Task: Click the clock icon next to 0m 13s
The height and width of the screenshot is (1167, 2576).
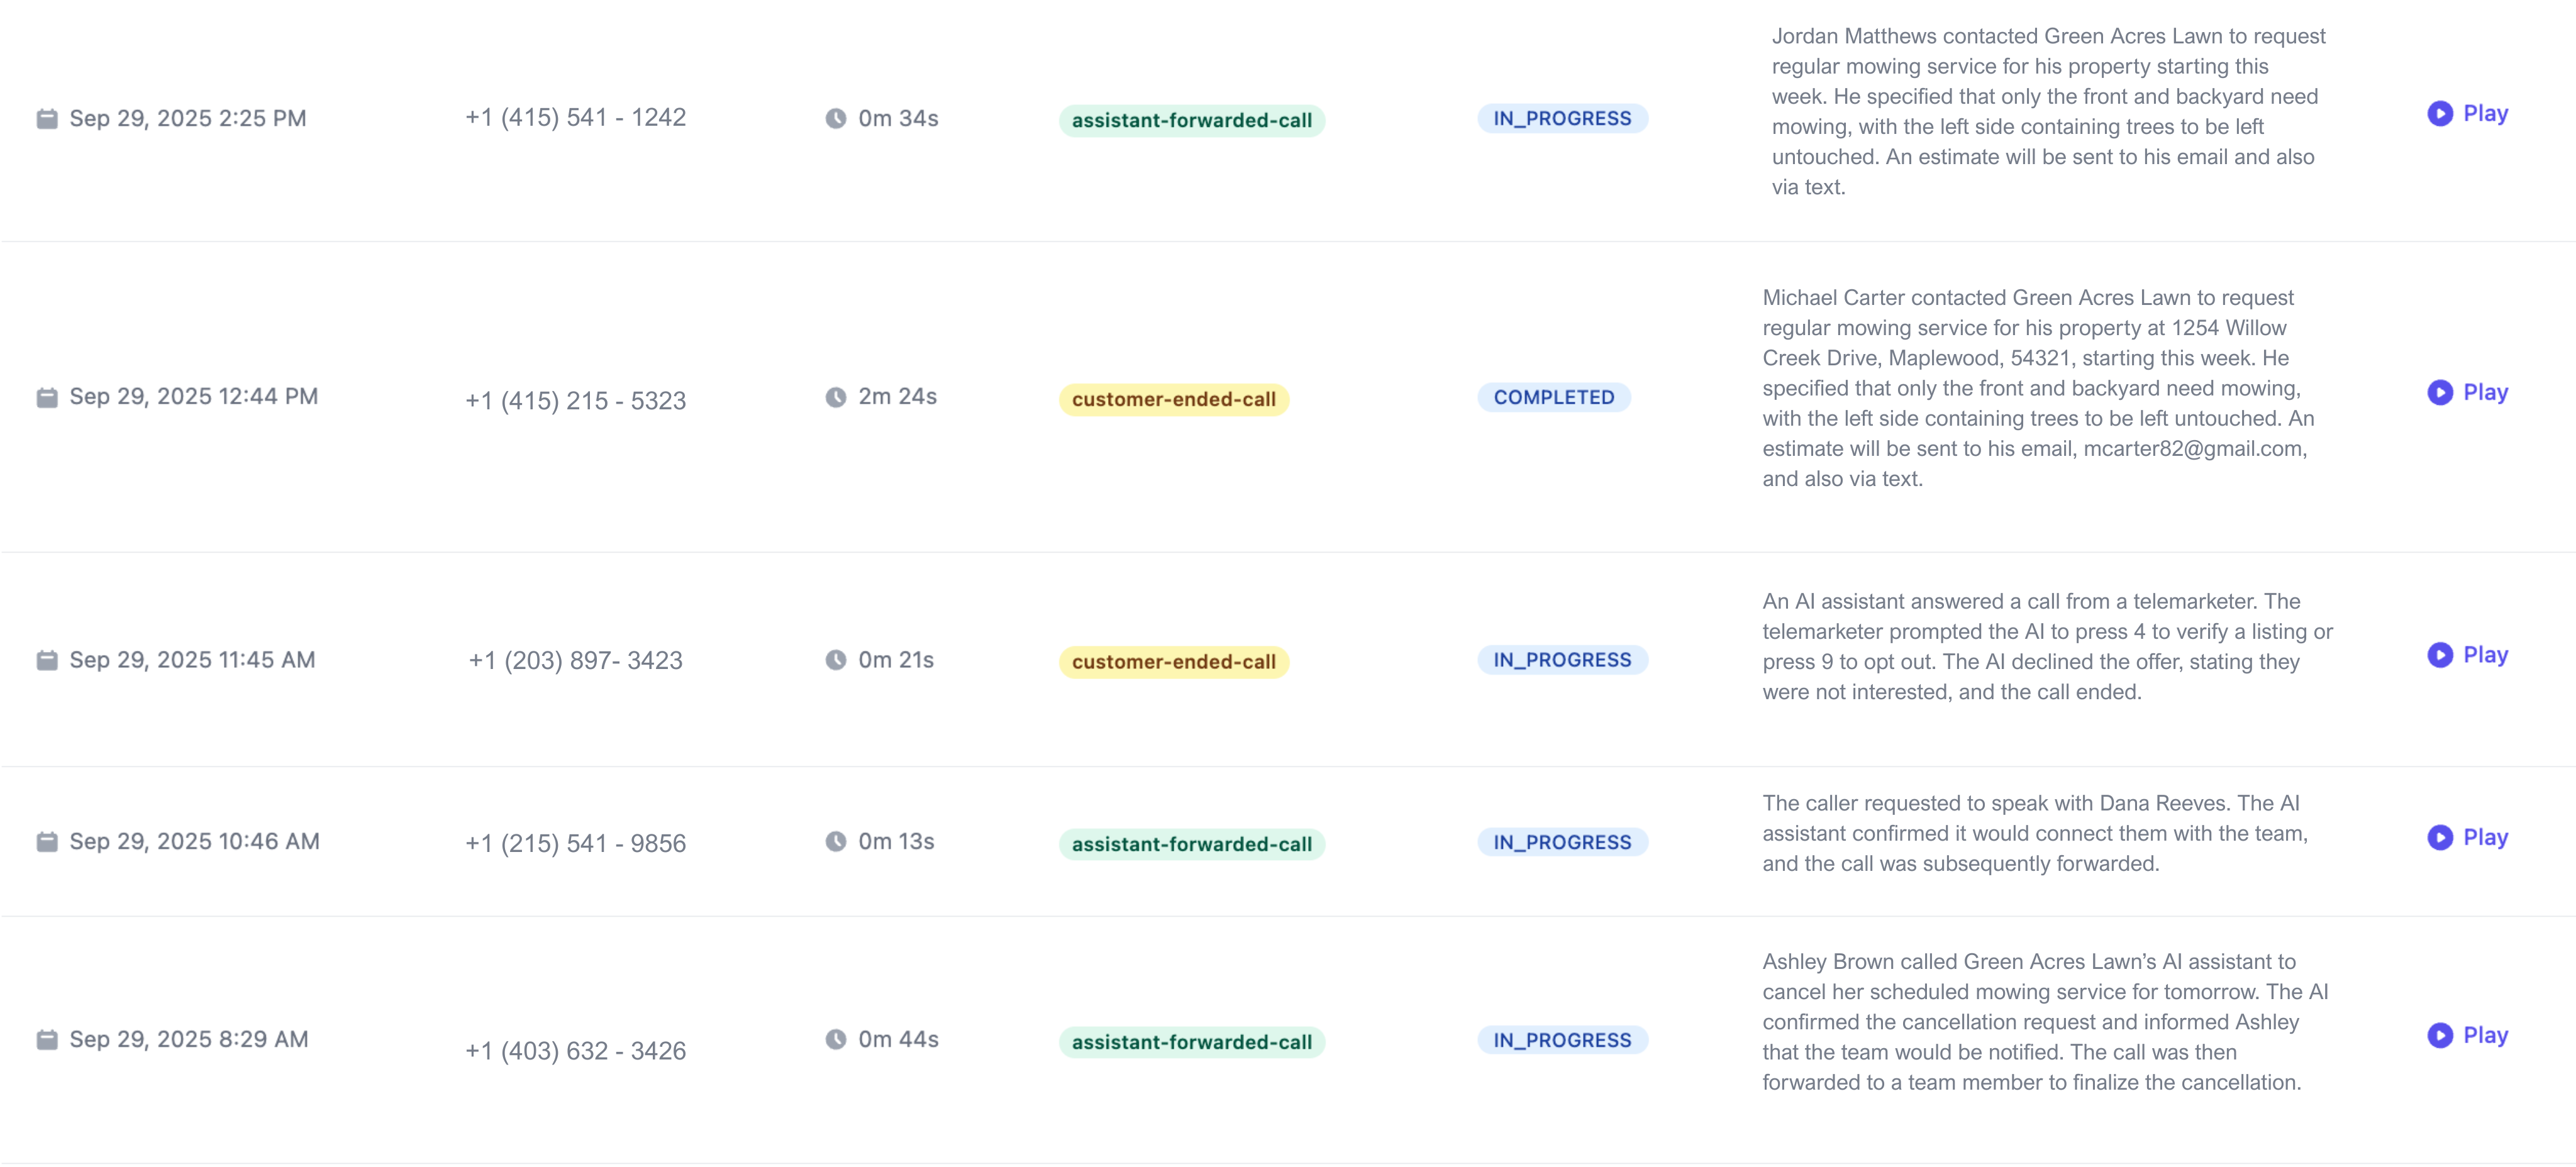Action: 837,841
